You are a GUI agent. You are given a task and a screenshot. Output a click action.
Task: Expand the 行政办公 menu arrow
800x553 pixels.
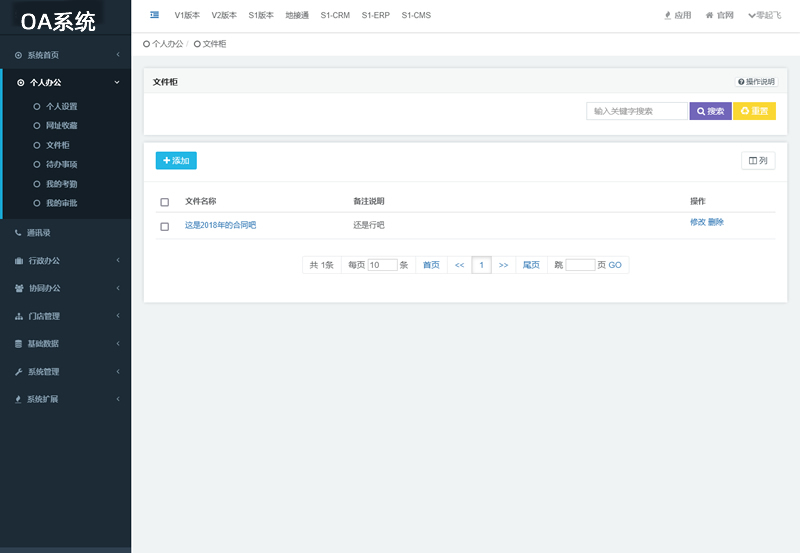[118, 260]
